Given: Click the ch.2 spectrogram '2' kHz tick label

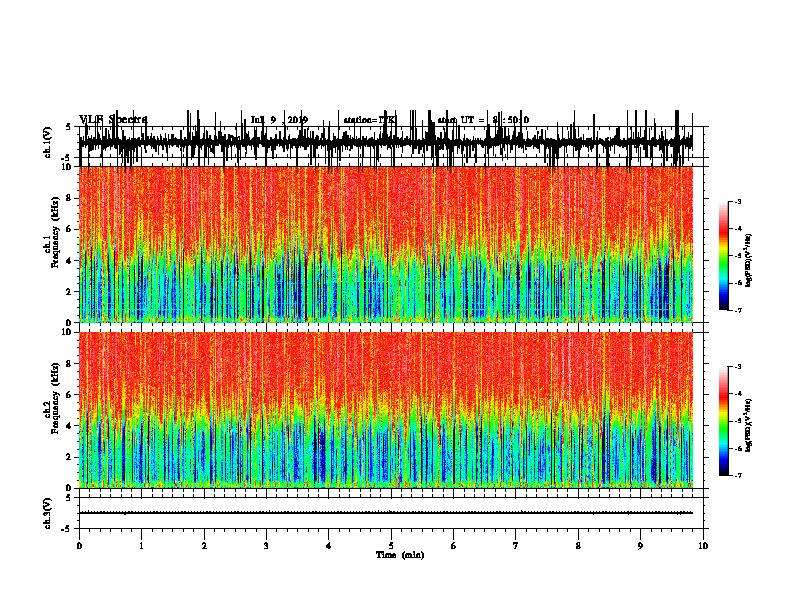Looking at the screenshot, I should [x=70, y=457].
